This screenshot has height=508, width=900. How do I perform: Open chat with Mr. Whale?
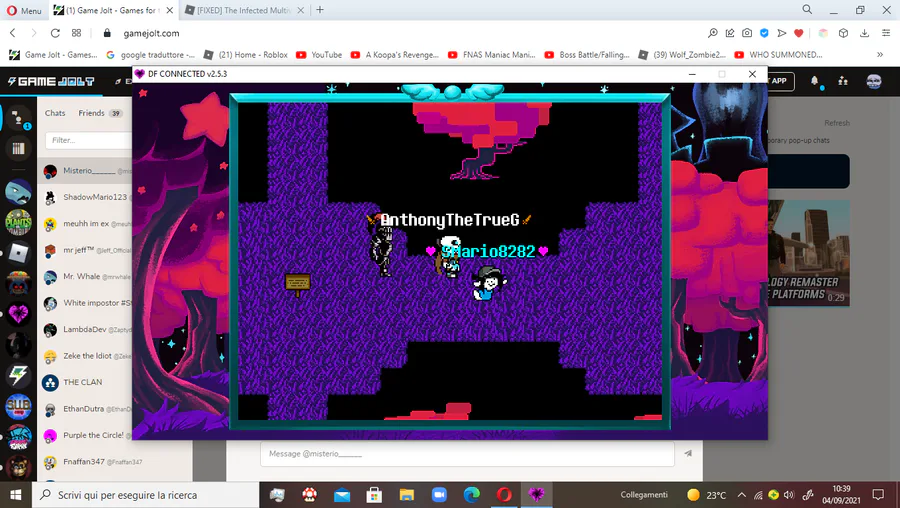(85, 277)
